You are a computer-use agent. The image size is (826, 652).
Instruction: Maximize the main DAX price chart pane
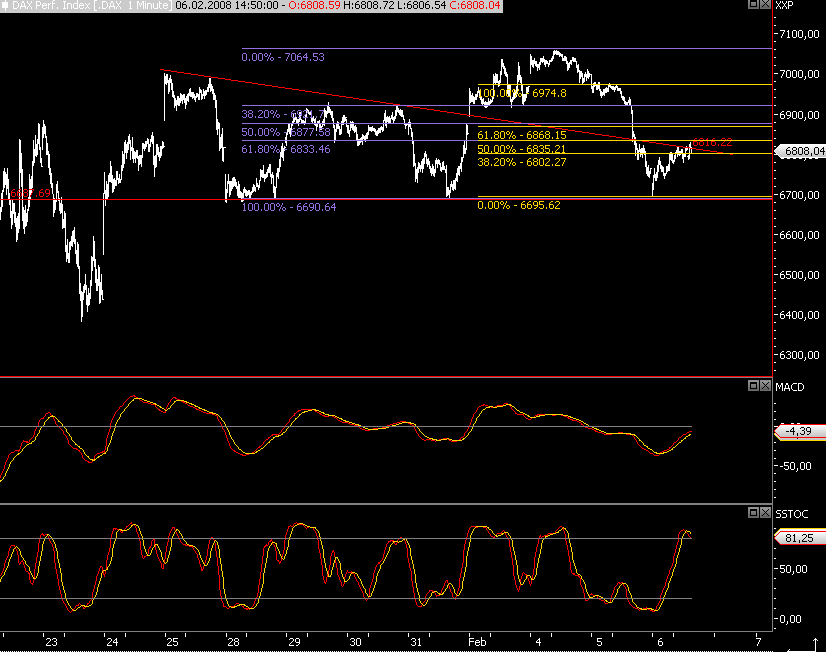click(x=753, y=4)
